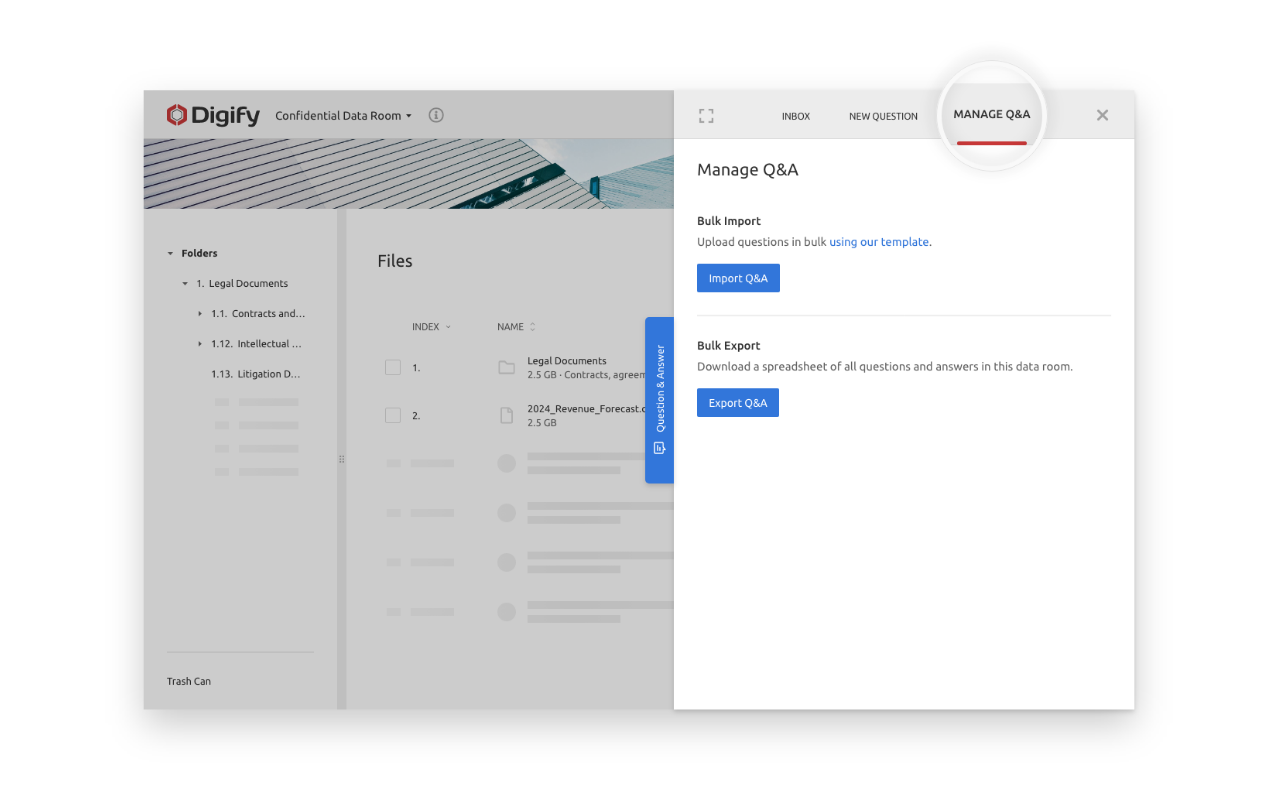Check the box for row 1
1280x800 pixels.
[x=393, y=367]
